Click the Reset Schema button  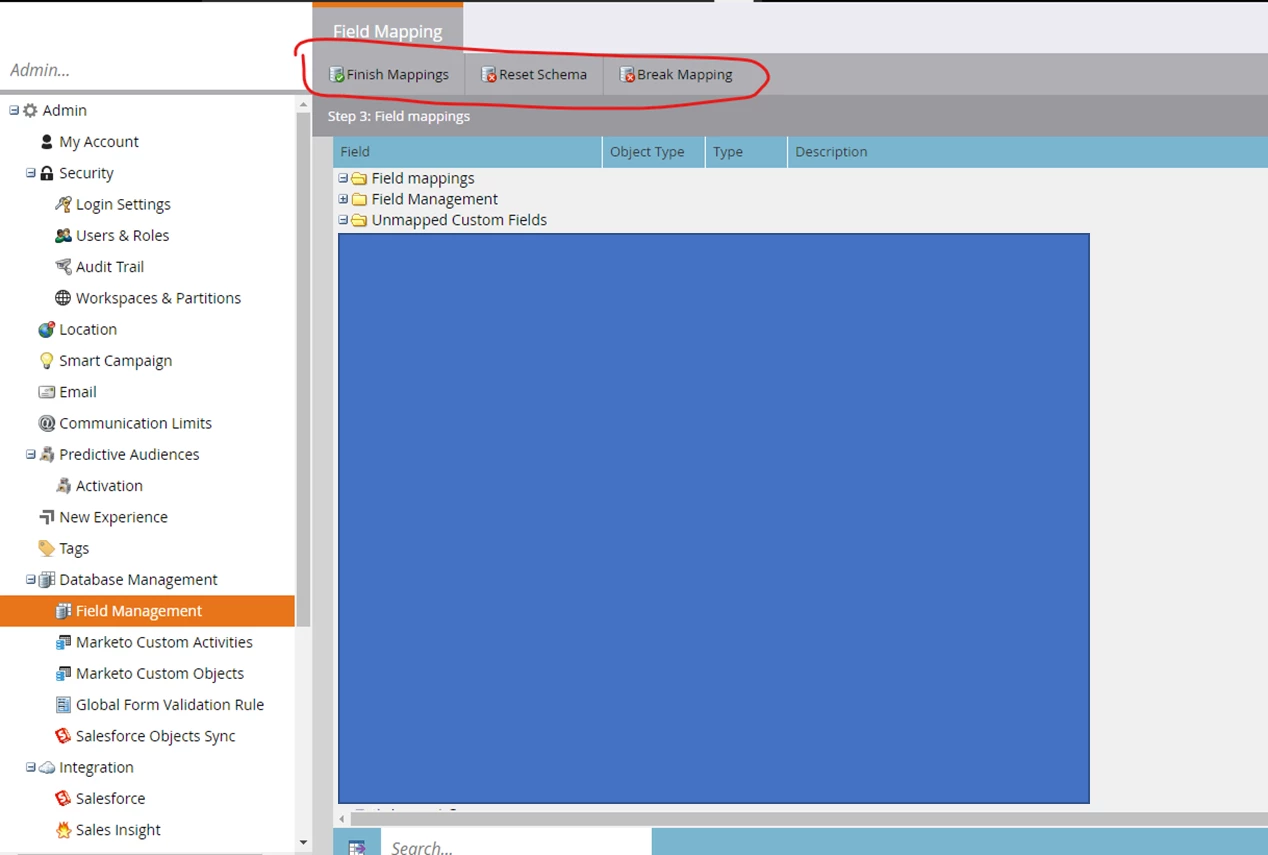(x=534, y=74)
